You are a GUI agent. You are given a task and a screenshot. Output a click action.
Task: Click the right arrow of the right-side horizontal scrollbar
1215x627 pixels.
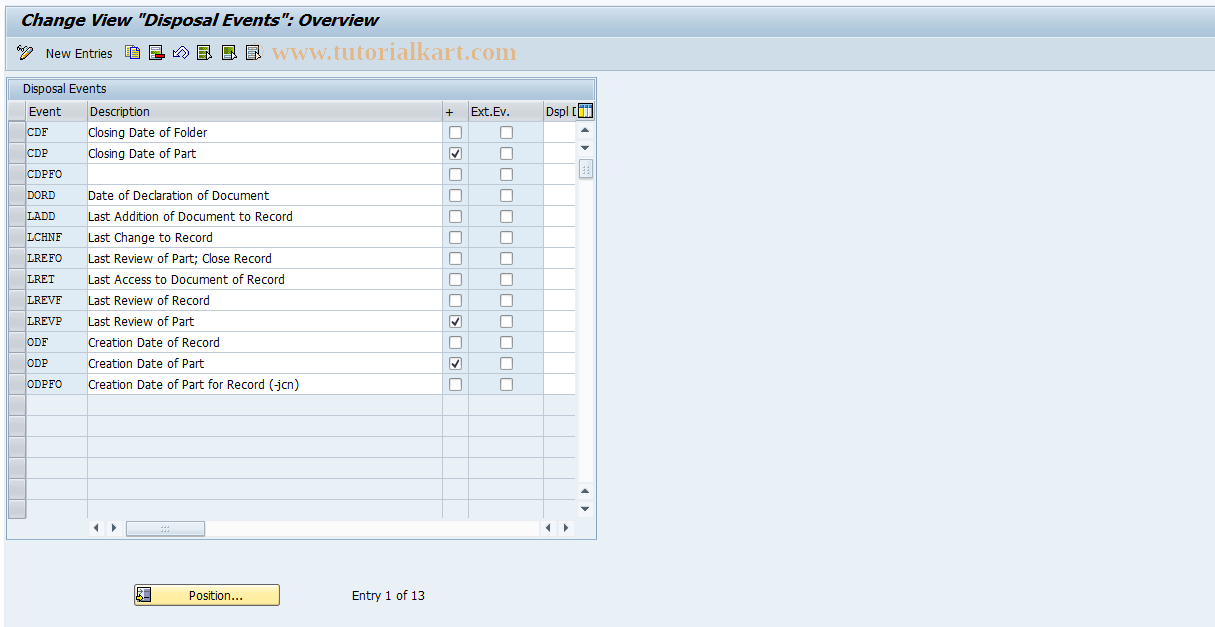566,528
